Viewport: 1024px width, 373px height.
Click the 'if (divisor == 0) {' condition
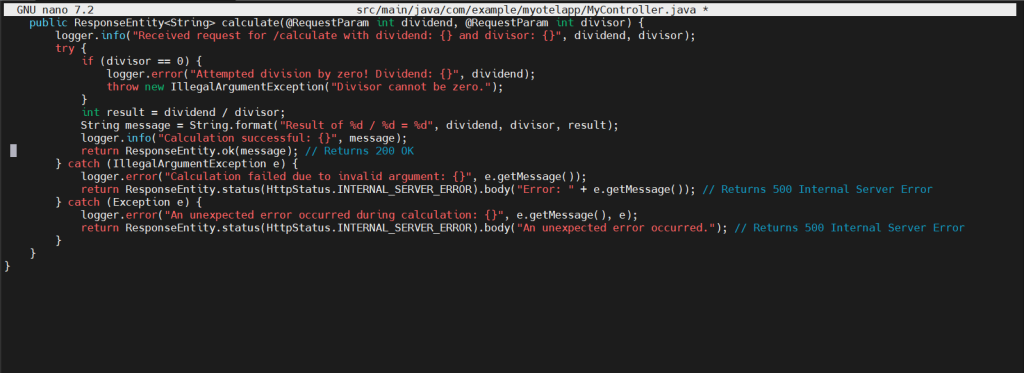coord(142,61)
